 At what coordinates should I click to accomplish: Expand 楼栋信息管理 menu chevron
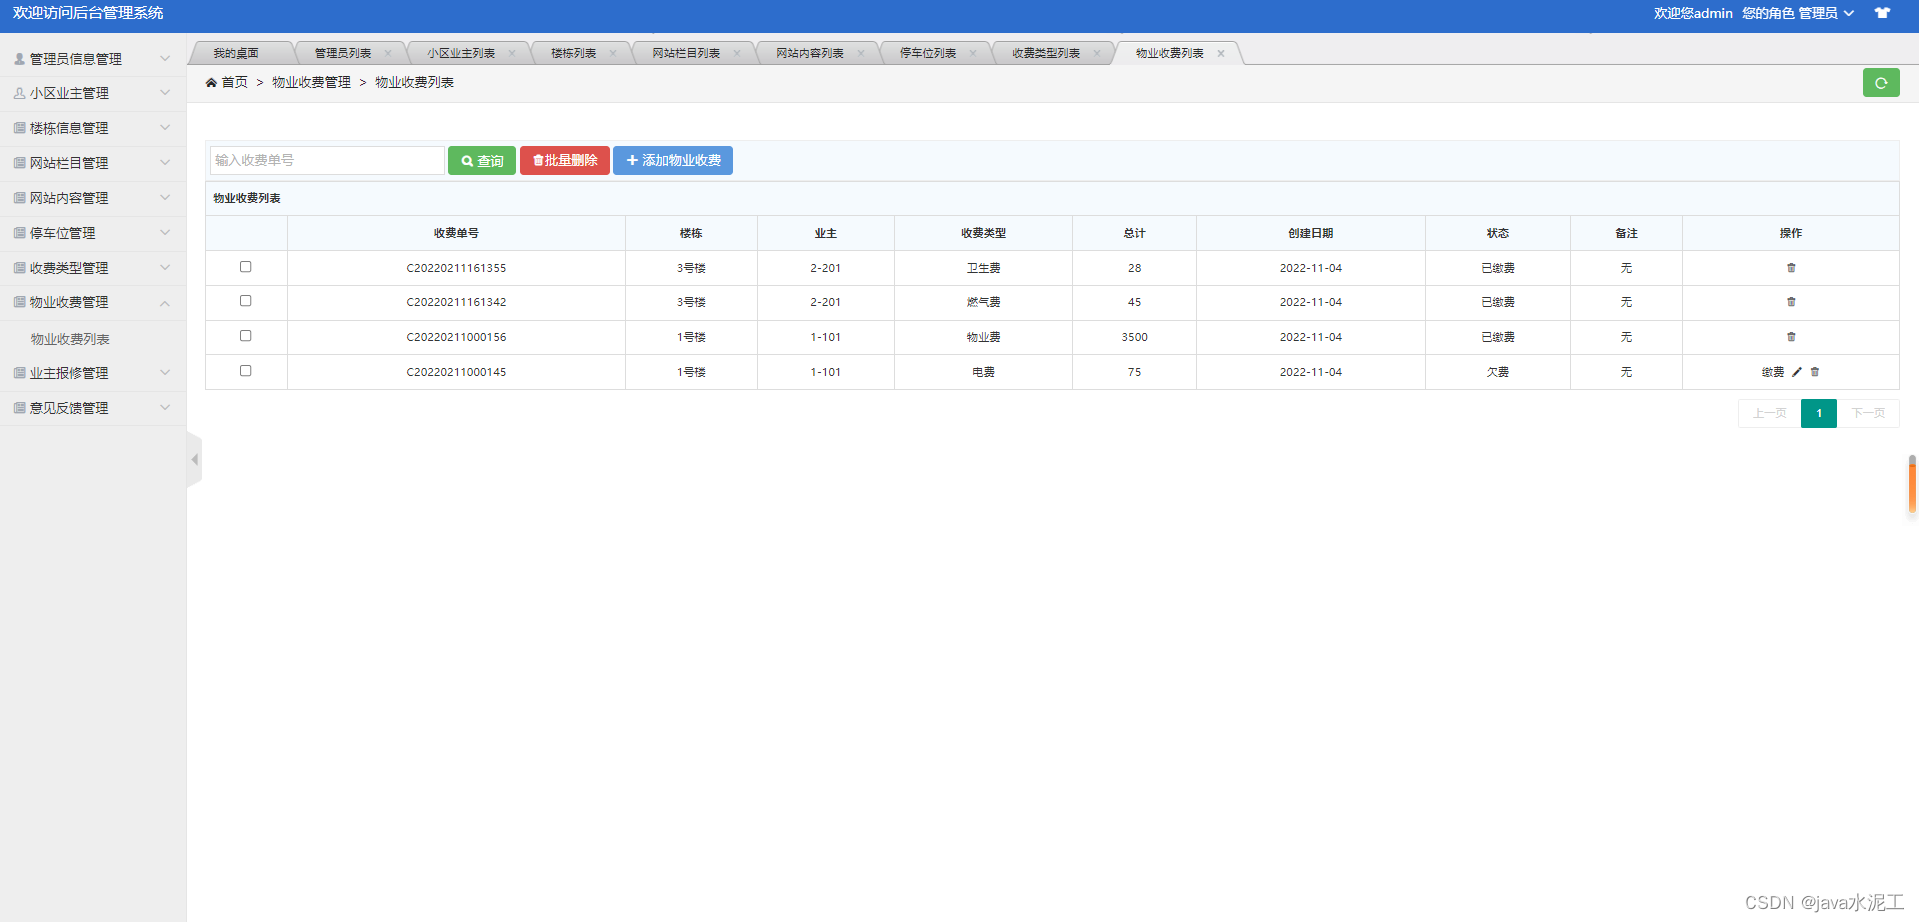(165, 128)
